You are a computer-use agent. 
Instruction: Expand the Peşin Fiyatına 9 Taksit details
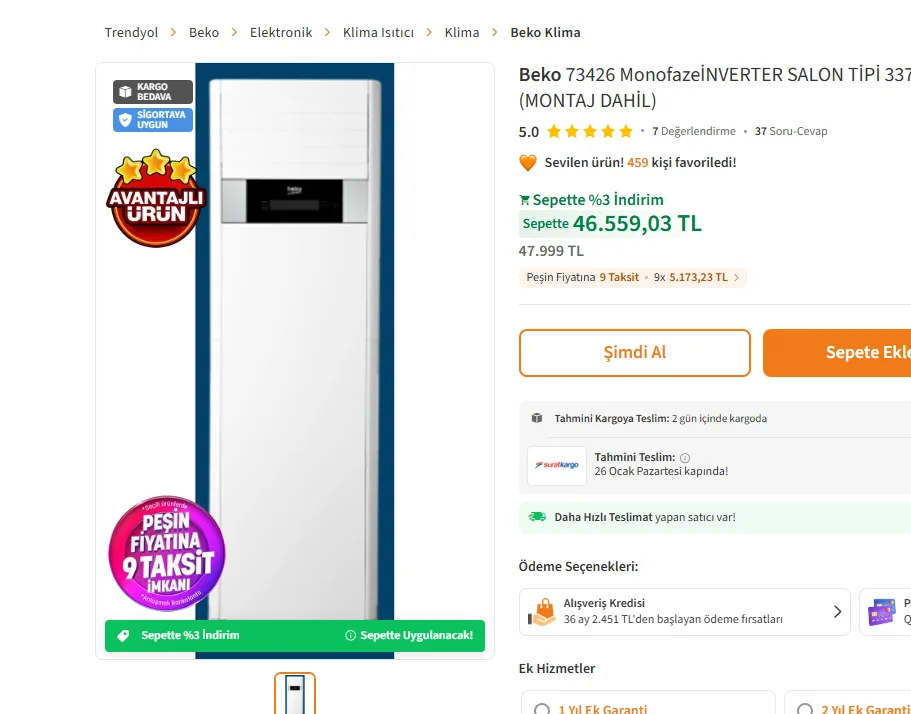point(632,277)
